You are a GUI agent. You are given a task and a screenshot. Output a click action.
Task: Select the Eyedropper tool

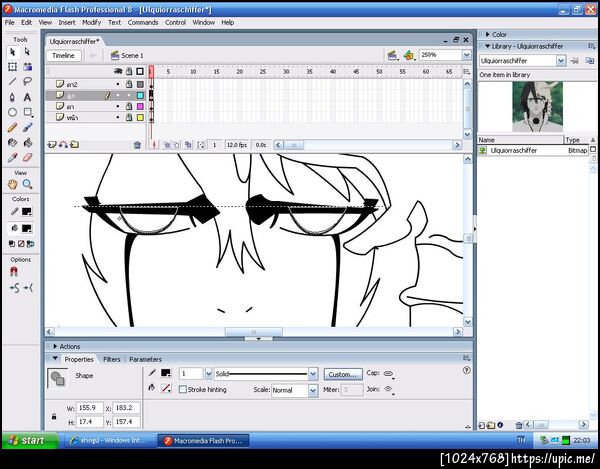(x=12, y=158)
